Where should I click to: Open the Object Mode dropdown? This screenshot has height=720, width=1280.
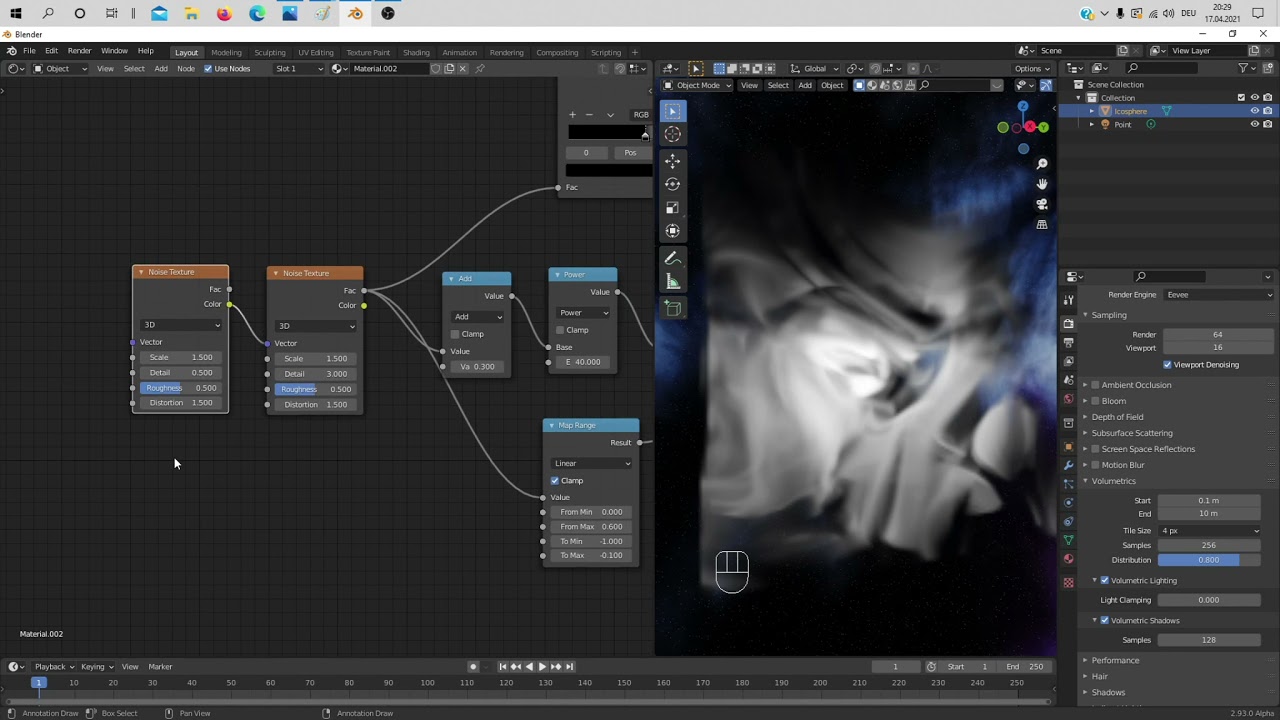pos(698,85)
